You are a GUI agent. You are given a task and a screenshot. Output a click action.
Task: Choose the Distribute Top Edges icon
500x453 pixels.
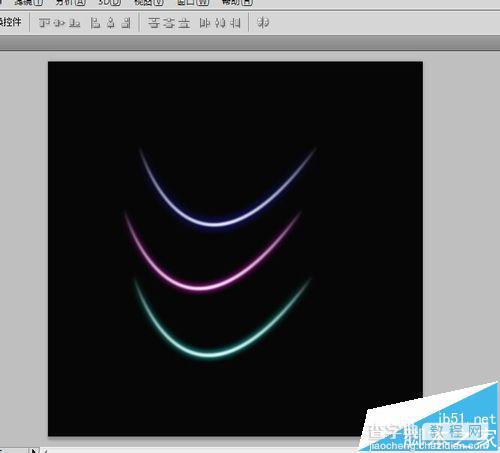(x=154, y=23)
